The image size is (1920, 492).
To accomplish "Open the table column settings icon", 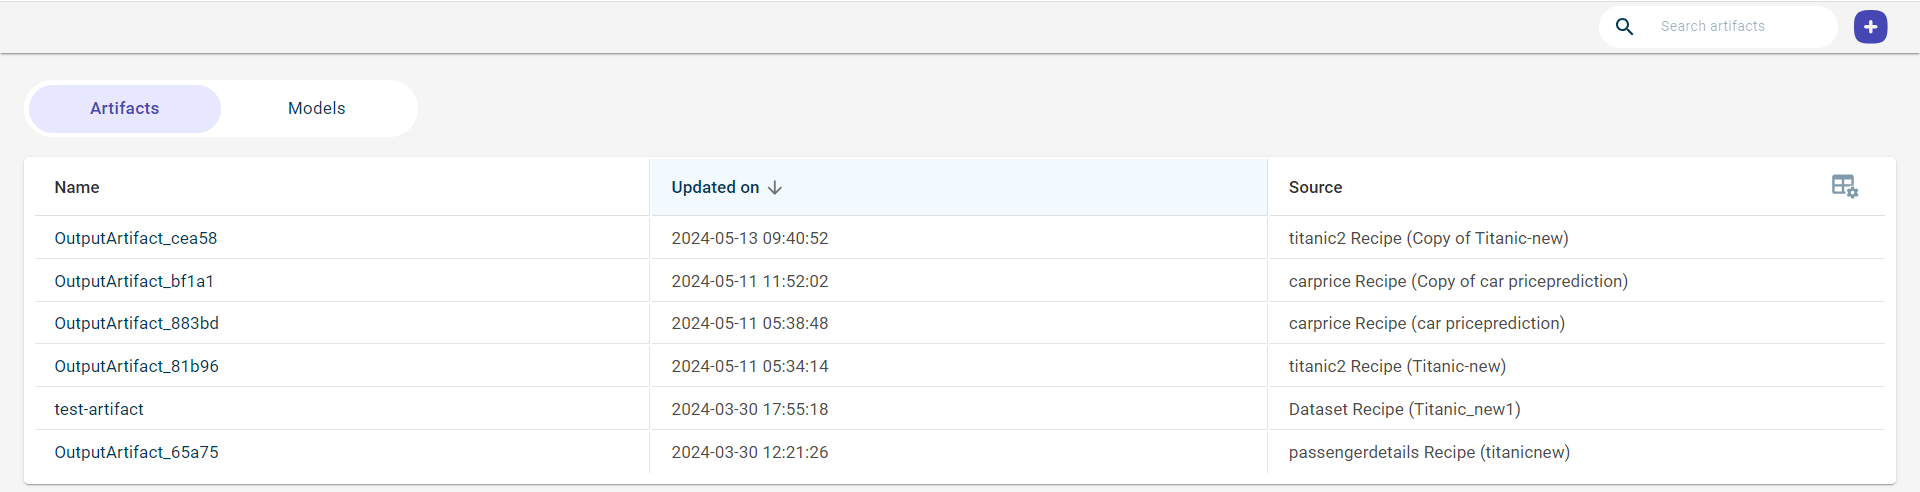I will [1844, 186].
